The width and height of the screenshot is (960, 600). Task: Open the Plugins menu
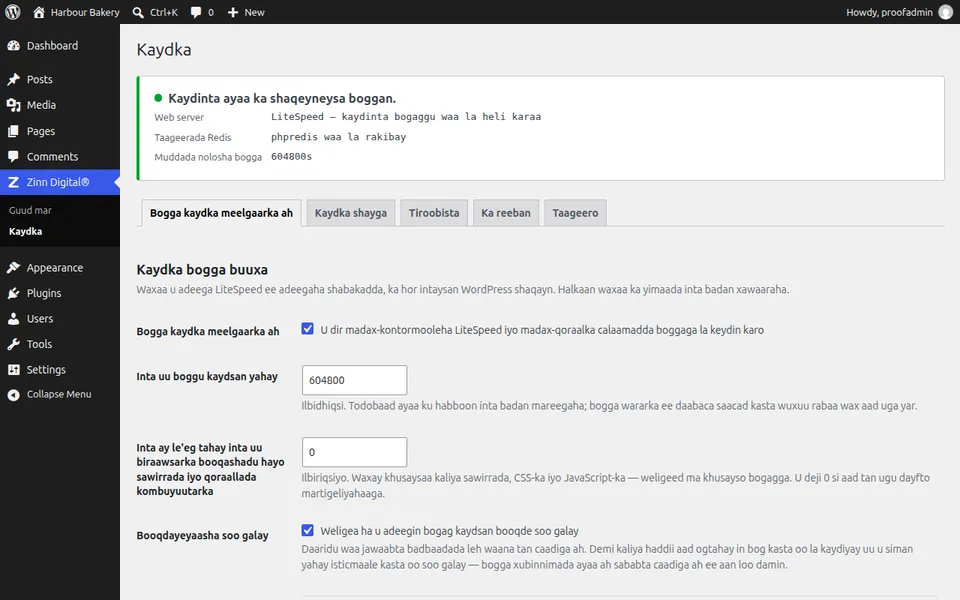[x=60, y=293]
